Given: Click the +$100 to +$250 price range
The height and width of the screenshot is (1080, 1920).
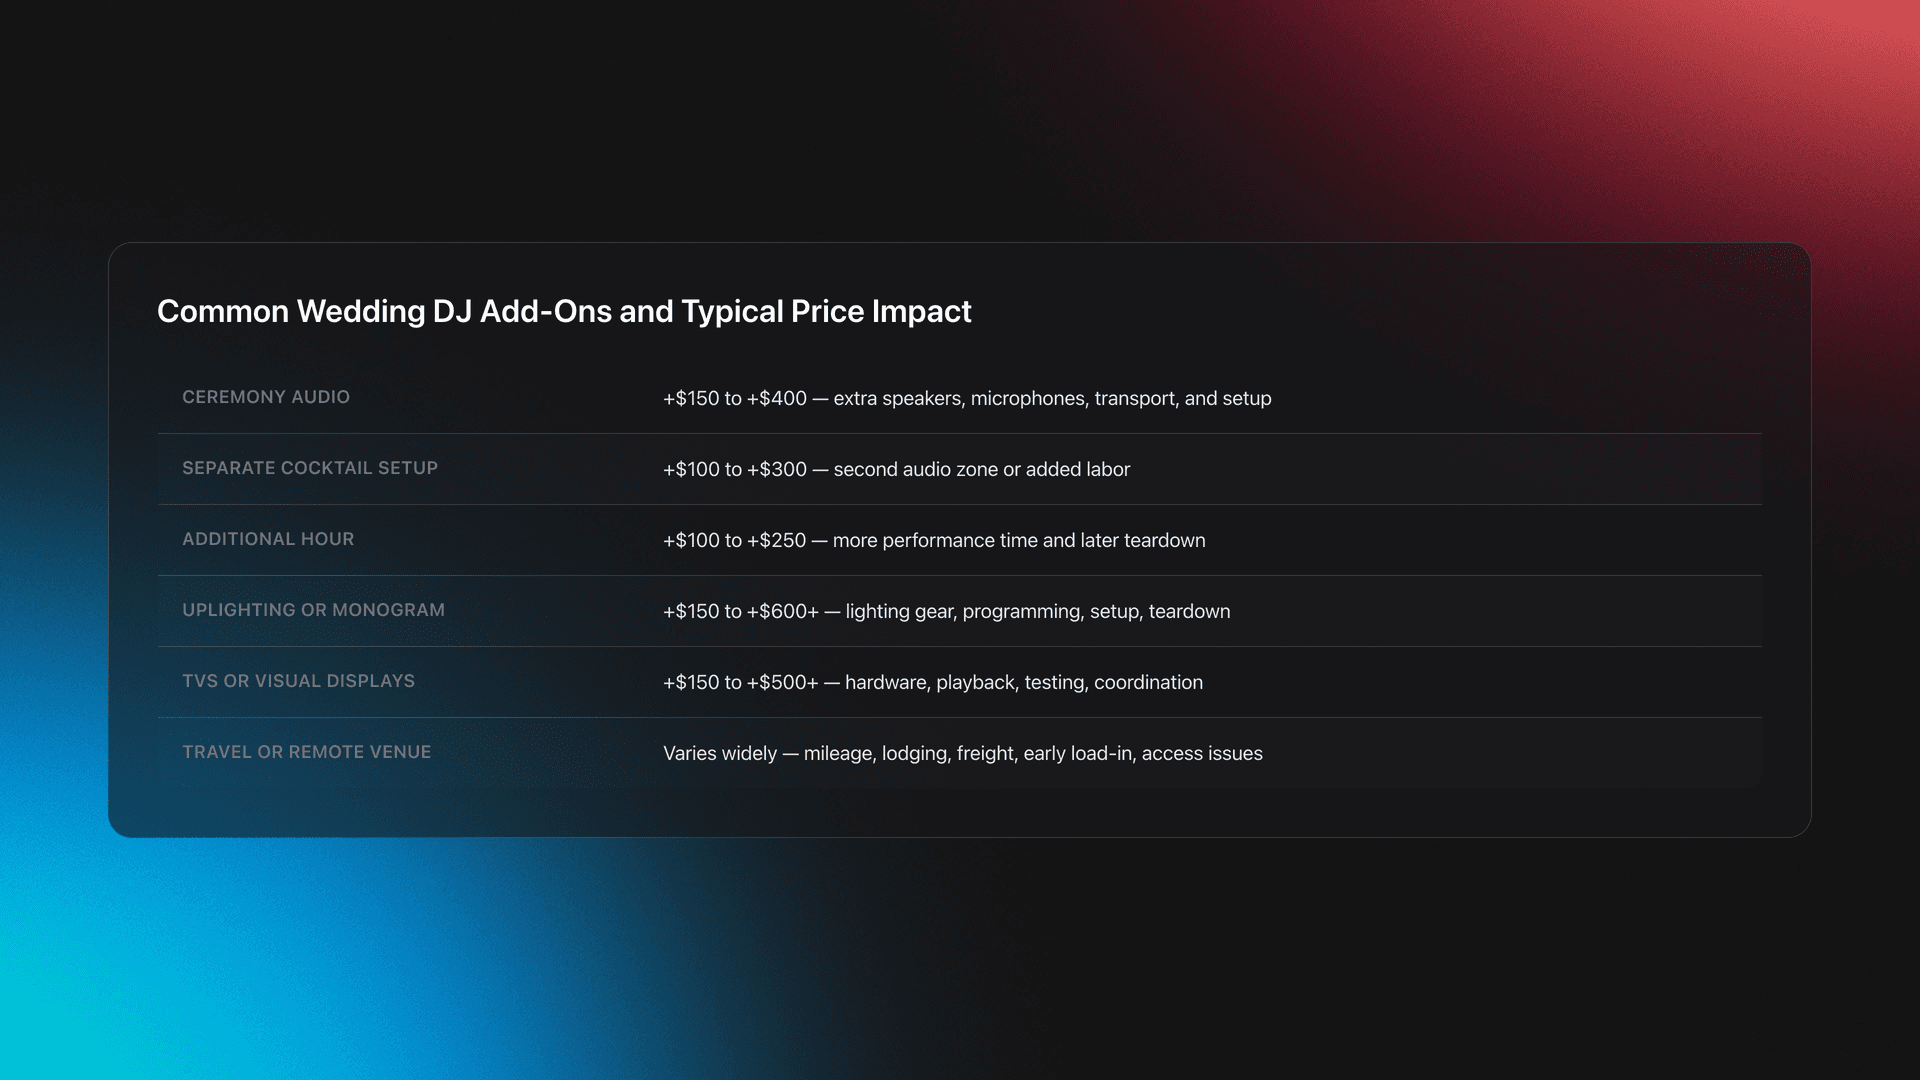Looking at the screenshot, I should 734,540.
